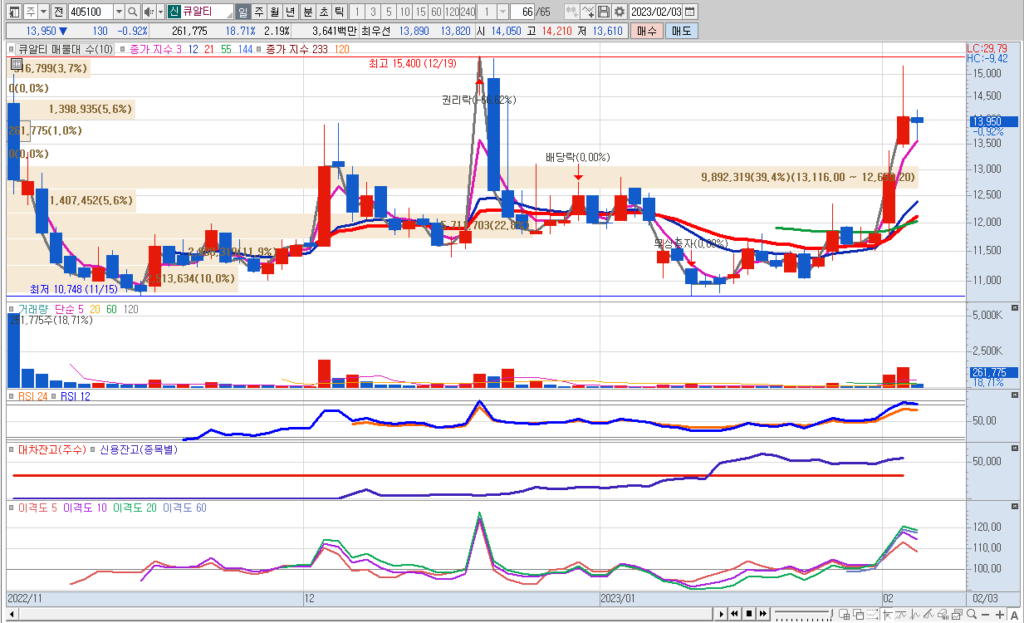Click the speaker sound icon
The width and height of the screenshot is (1024, 623).
149,11
